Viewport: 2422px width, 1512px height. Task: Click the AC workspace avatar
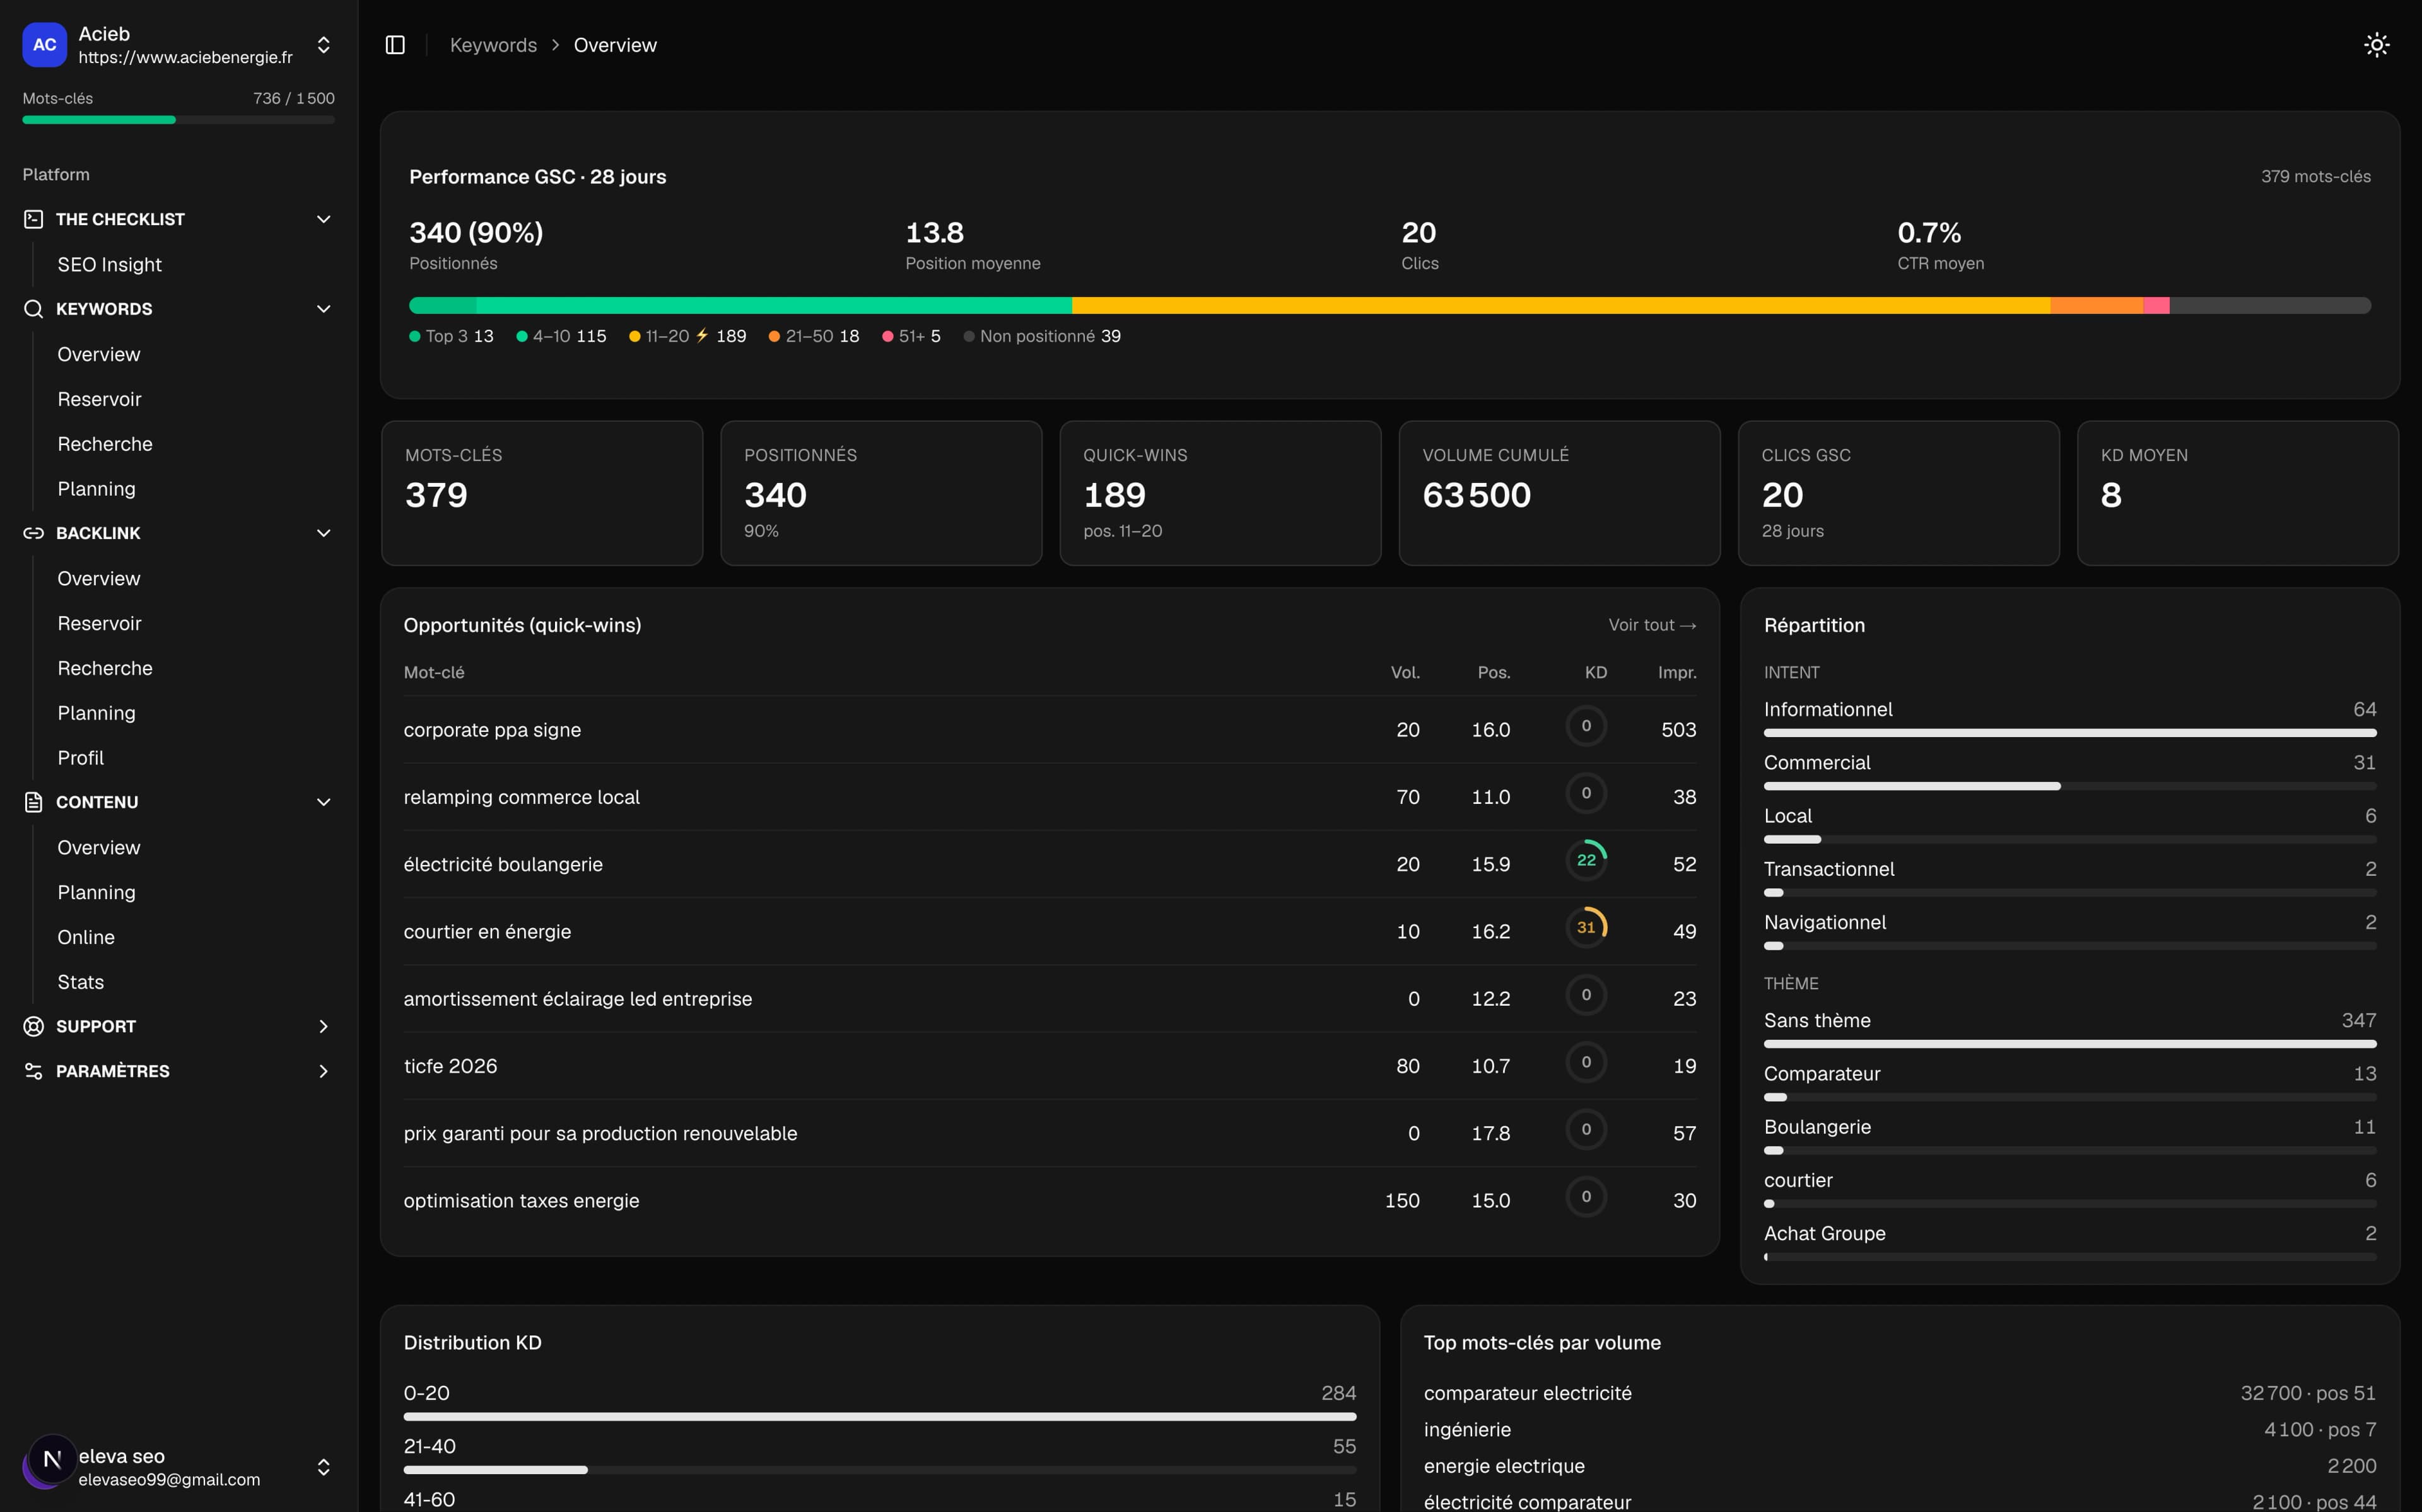click(44, 45)
